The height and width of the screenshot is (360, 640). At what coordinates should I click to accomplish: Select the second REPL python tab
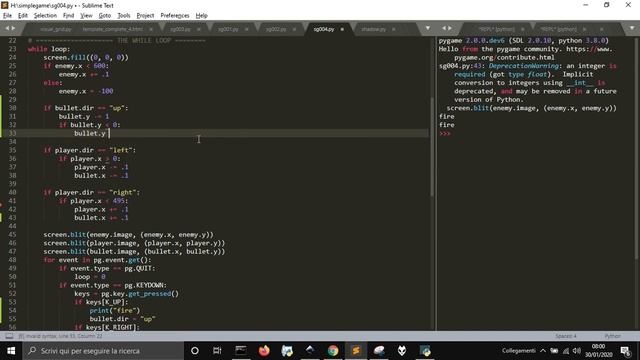(x=558, y=29)
